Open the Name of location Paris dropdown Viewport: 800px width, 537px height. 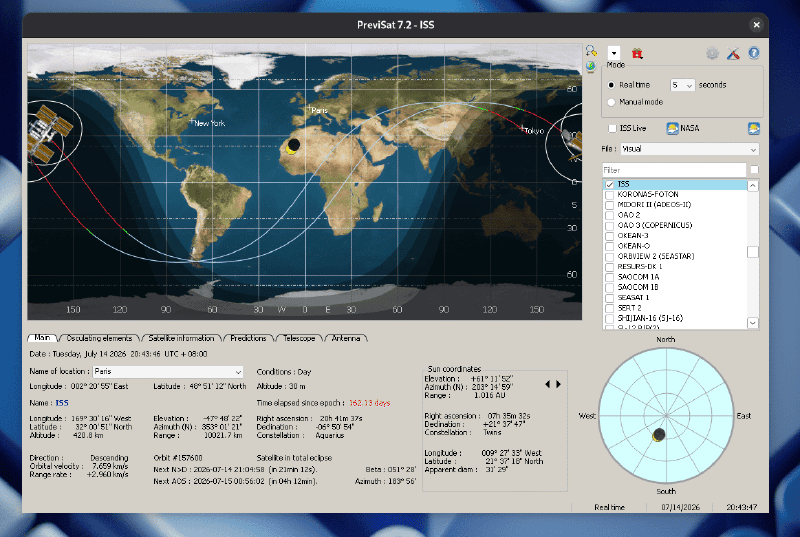pos(167,371)
